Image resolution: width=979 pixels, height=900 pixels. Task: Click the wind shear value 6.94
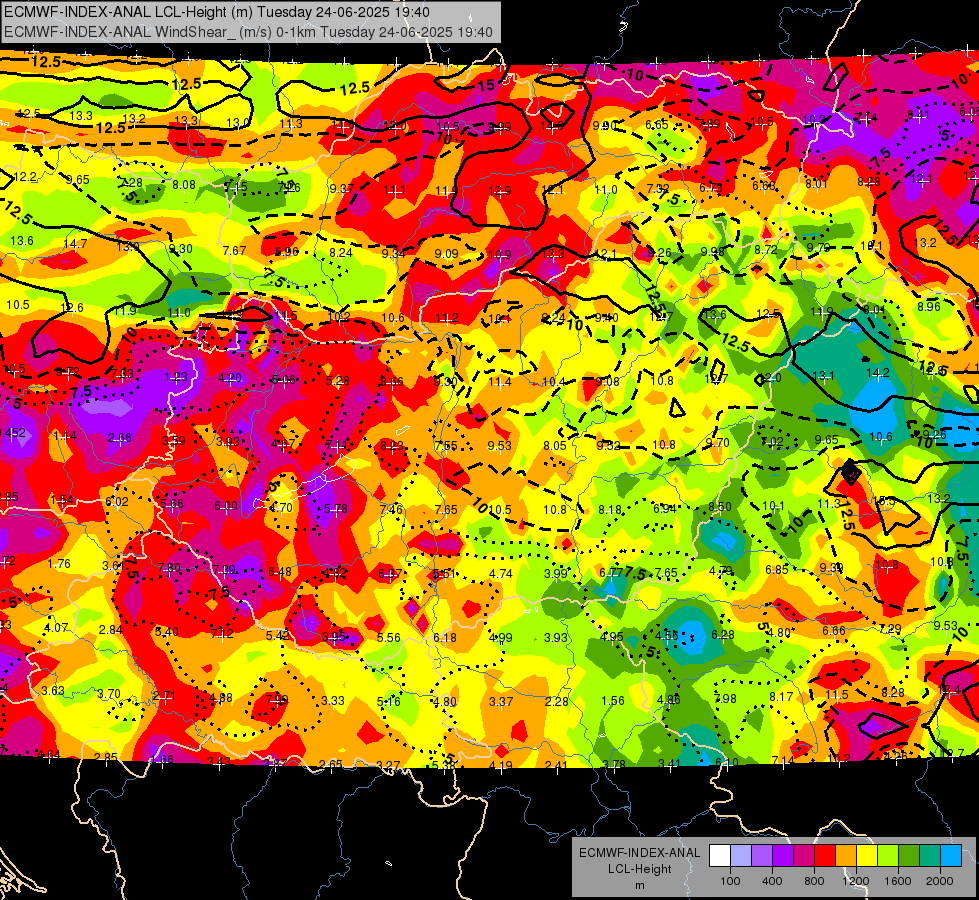[664, 508]
